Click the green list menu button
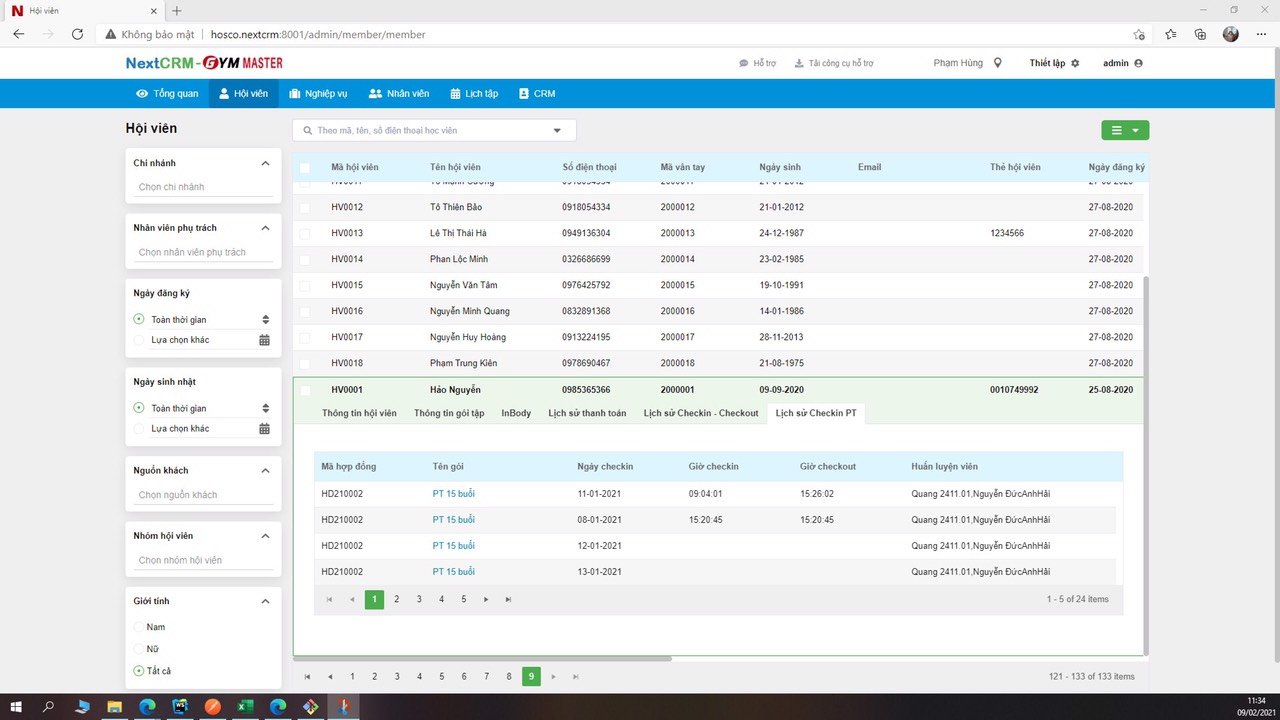This screenshot has width=1280, height=720. coord(1125,130)
